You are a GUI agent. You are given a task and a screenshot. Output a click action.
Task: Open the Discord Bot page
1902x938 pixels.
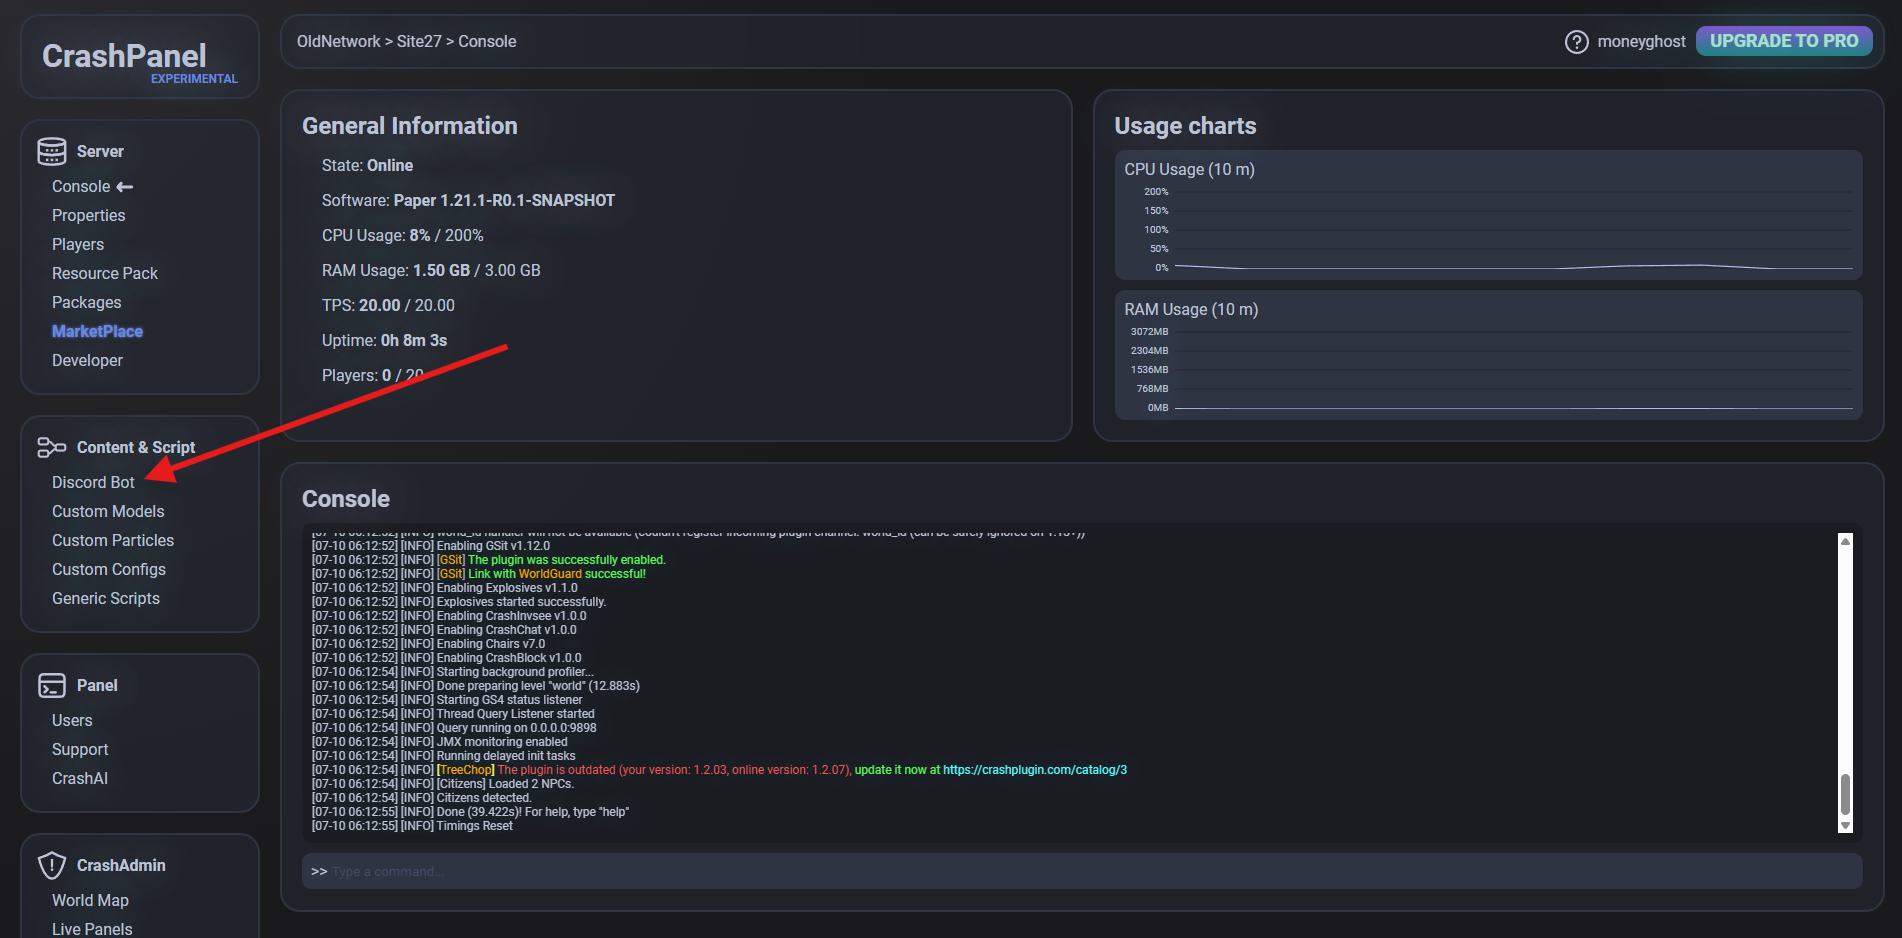click(x=93, y=482)
